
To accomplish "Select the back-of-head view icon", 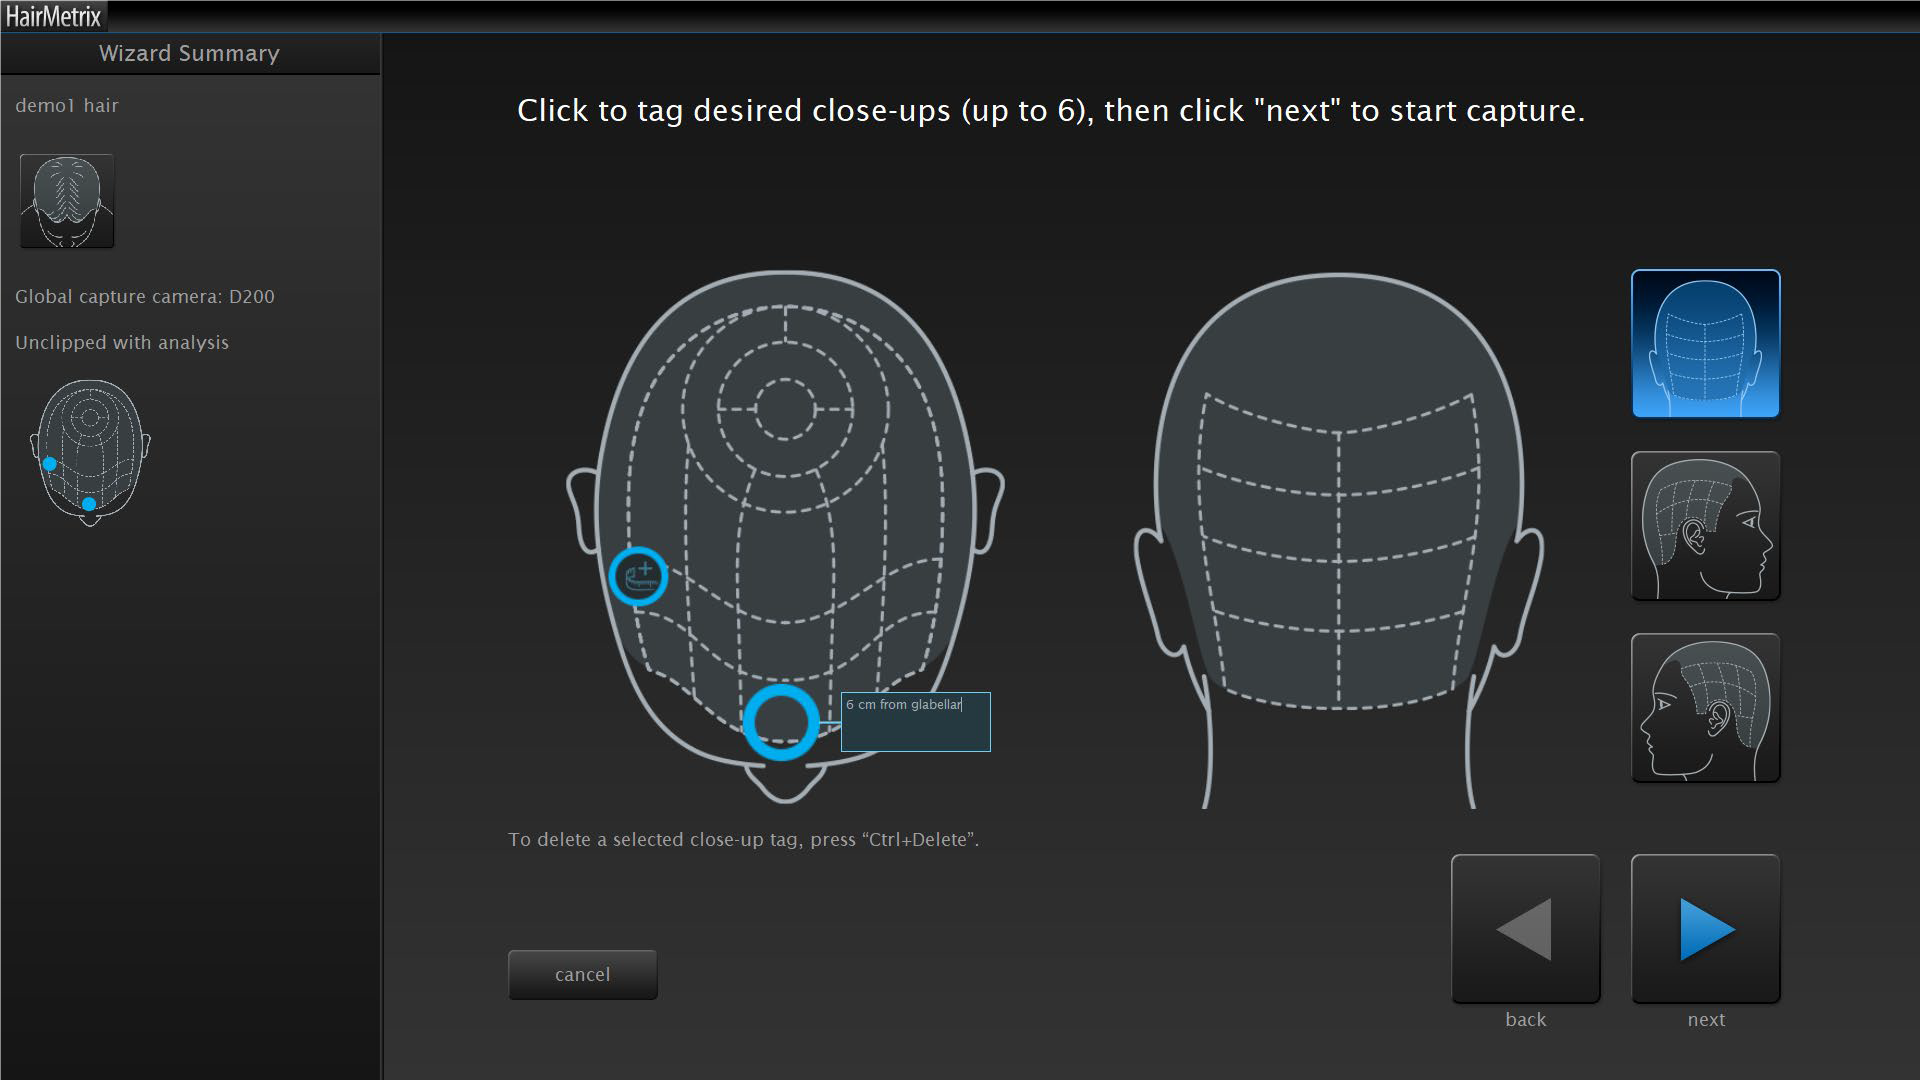I will (1705, 344).
